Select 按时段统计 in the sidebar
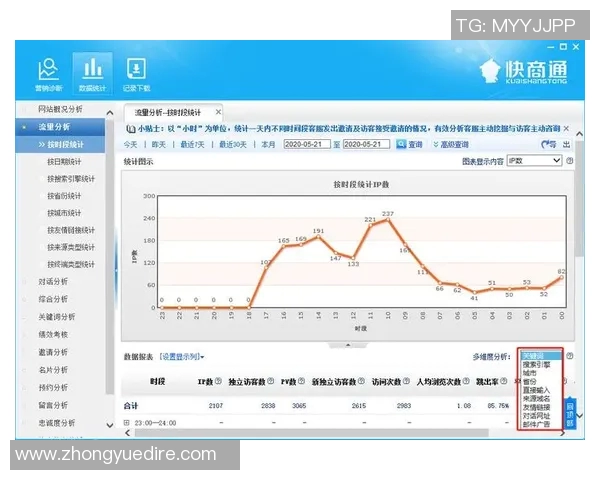 [x=60, y=144]
